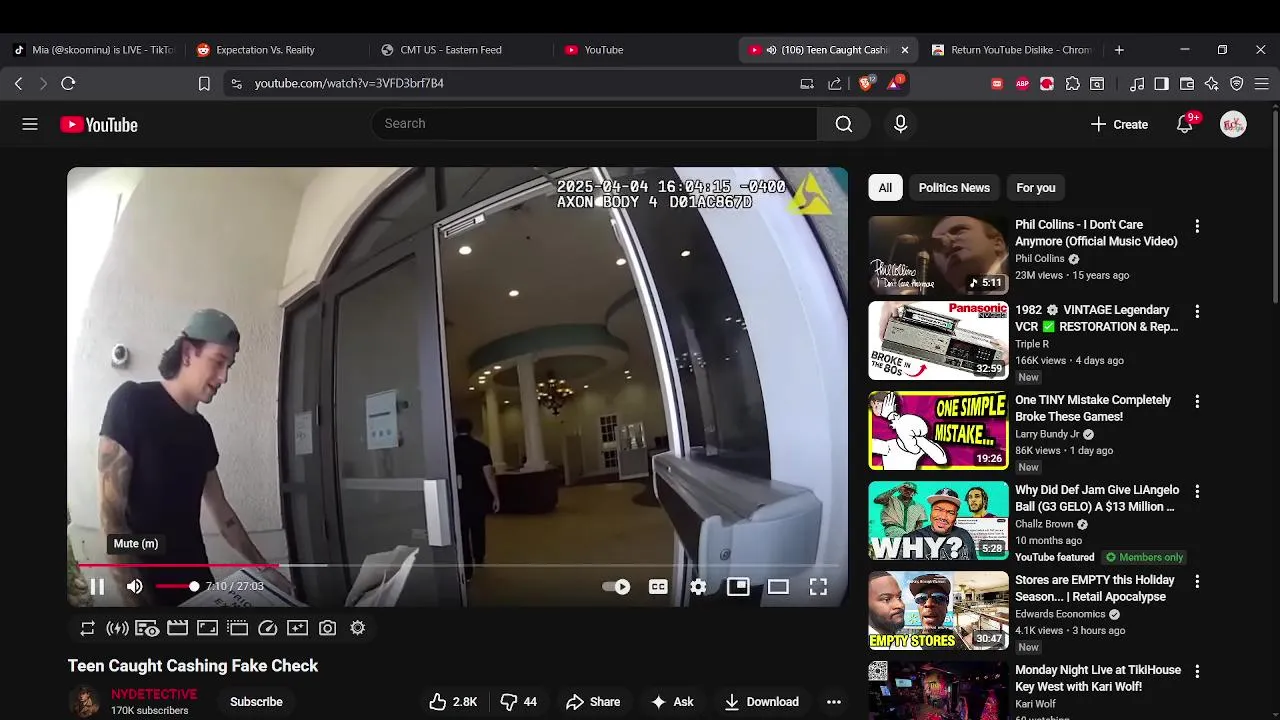Go back in browser history
Image resolution: width=1280 pixels, height=720 pixels.
[x=19, y=84]
